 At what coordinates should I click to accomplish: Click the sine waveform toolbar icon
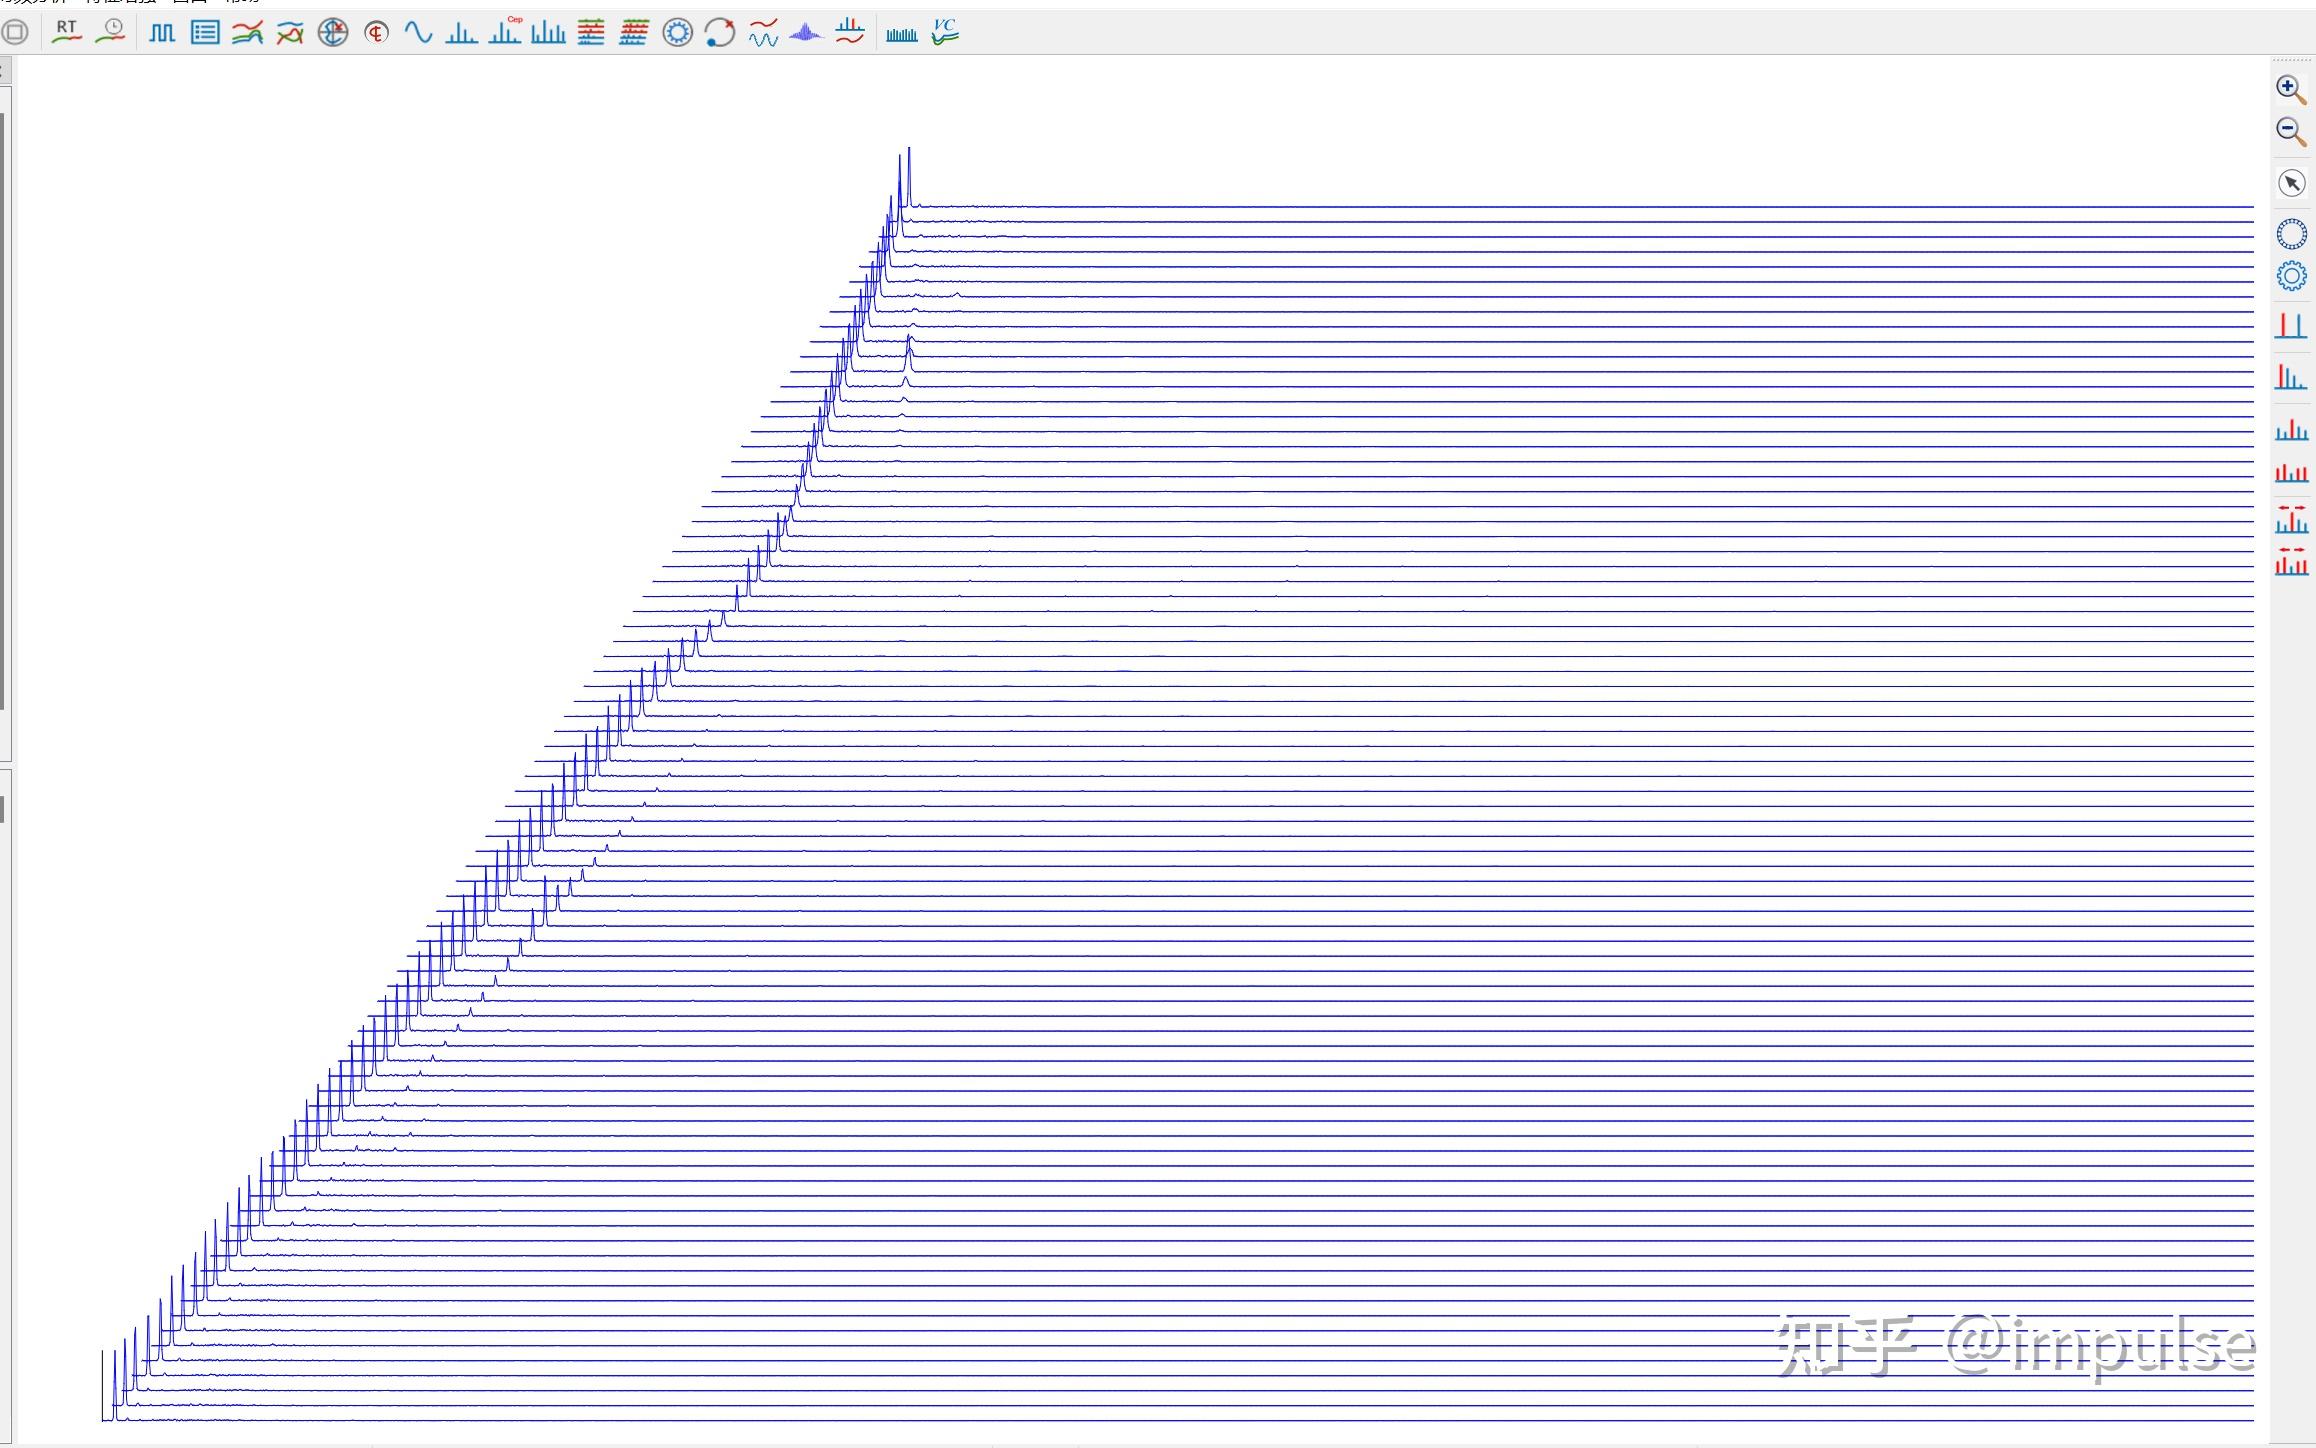[418, 33]
